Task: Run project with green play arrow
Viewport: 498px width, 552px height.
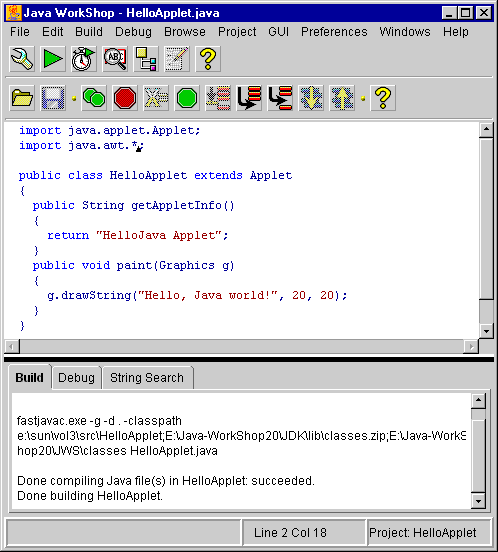Action: tap(53, 59)
